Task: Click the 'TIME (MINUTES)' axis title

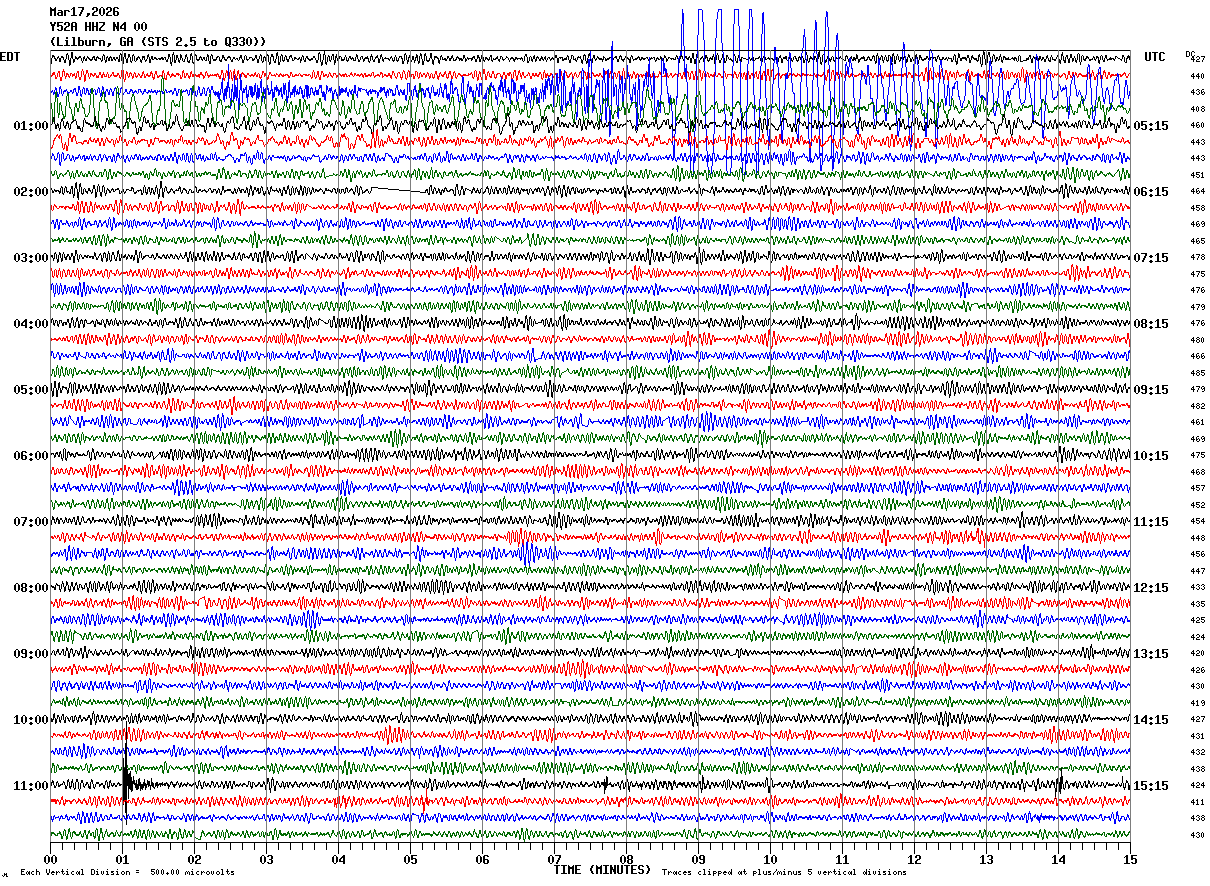Action: [602, 870]
